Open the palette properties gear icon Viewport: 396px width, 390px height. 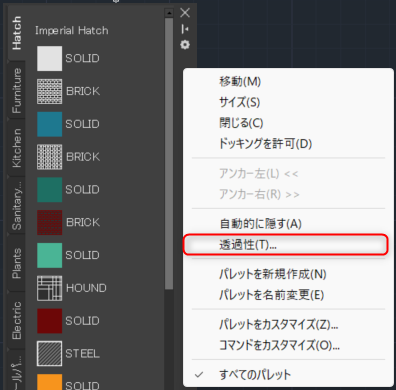[185, 45]
